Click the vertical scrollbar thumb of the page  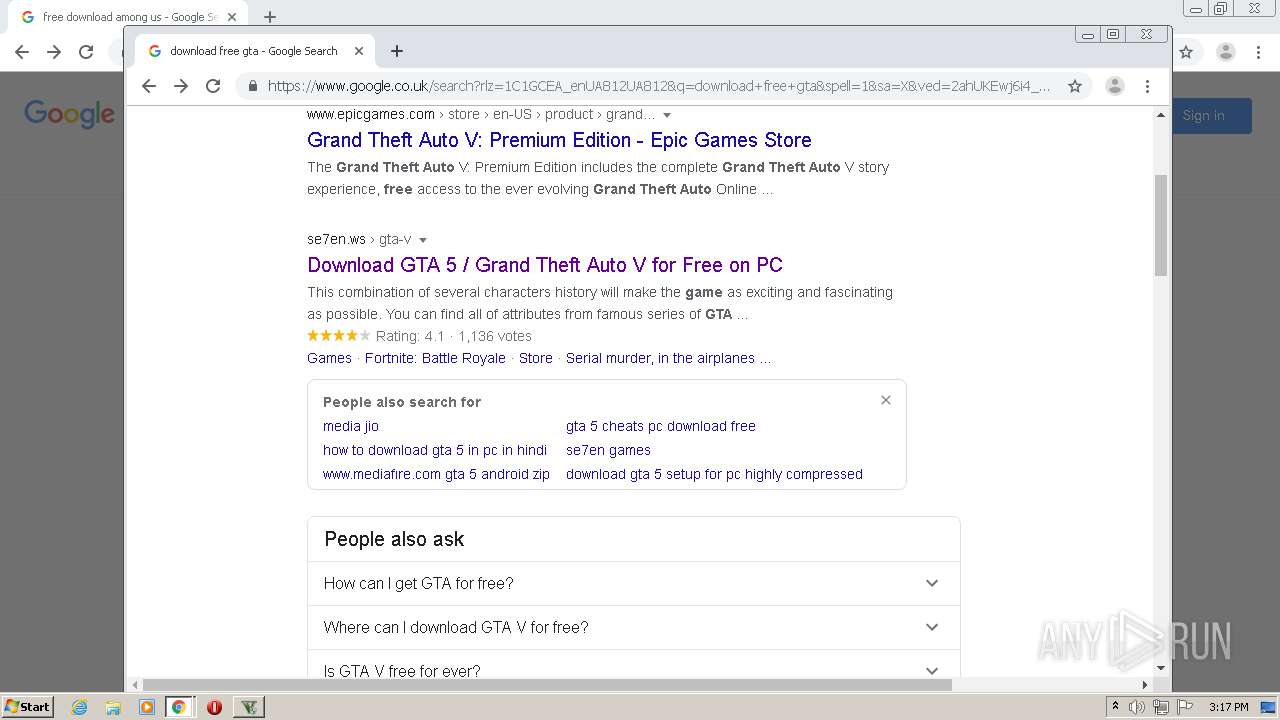tap(1161, 225)
